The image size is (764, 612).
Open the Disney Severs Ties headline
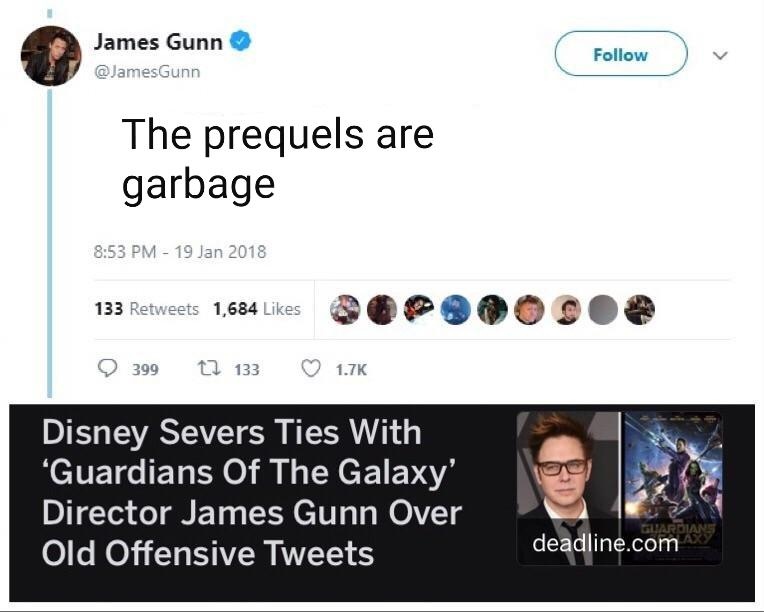[x=251, y=493]
